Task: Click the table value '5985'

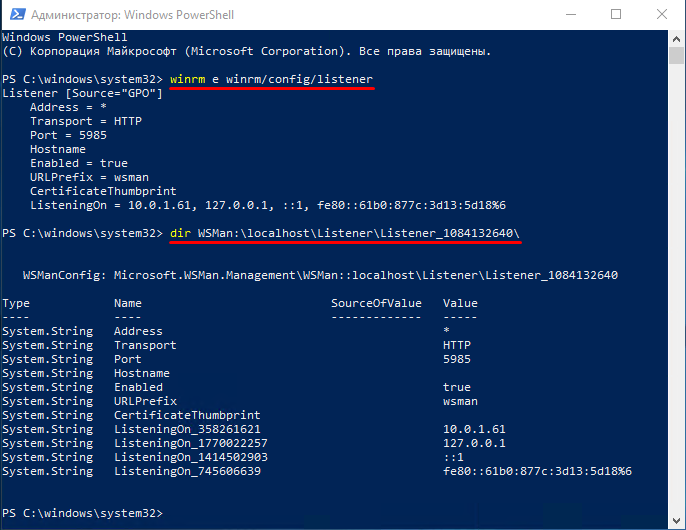Action: [x=457, y=359]
